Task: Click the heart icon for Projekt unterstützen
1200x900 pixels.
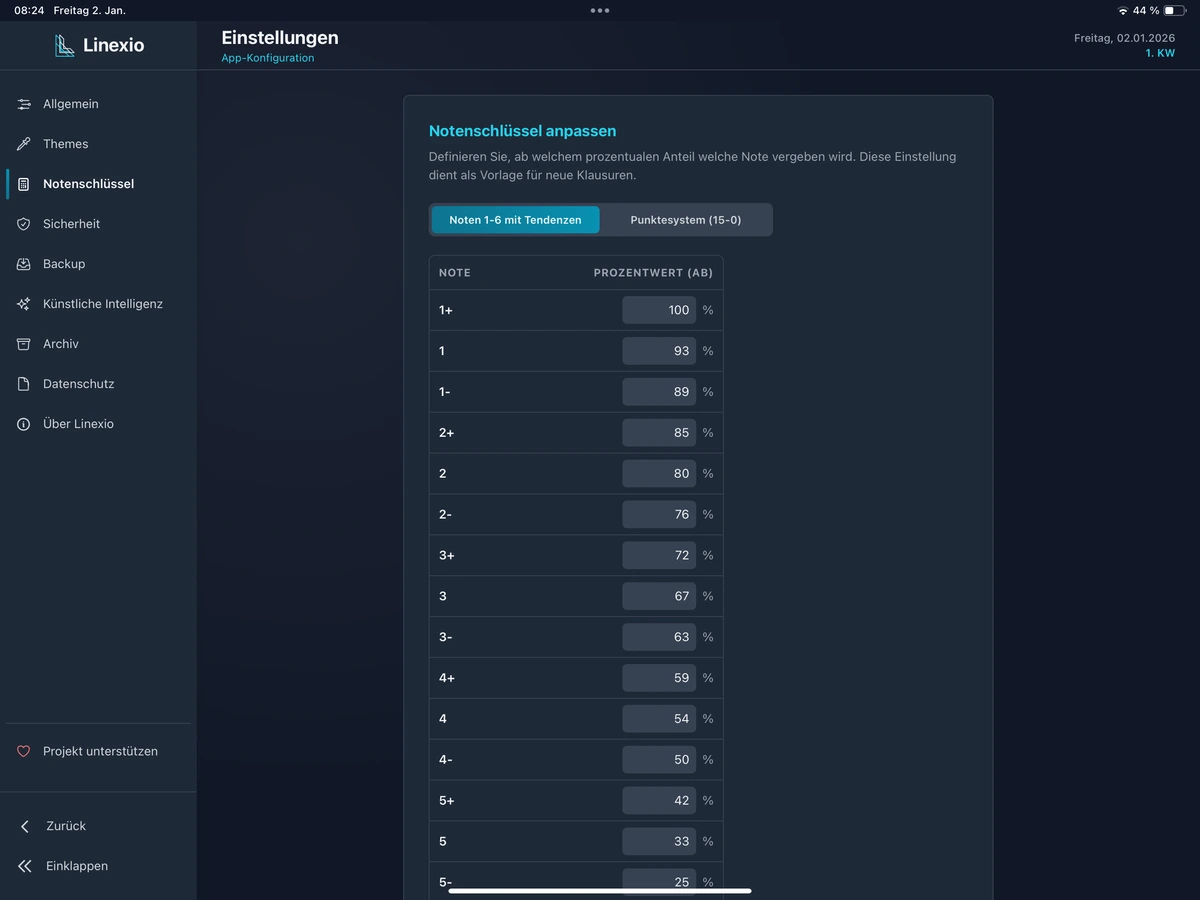Action: click(x=24, y=751)
